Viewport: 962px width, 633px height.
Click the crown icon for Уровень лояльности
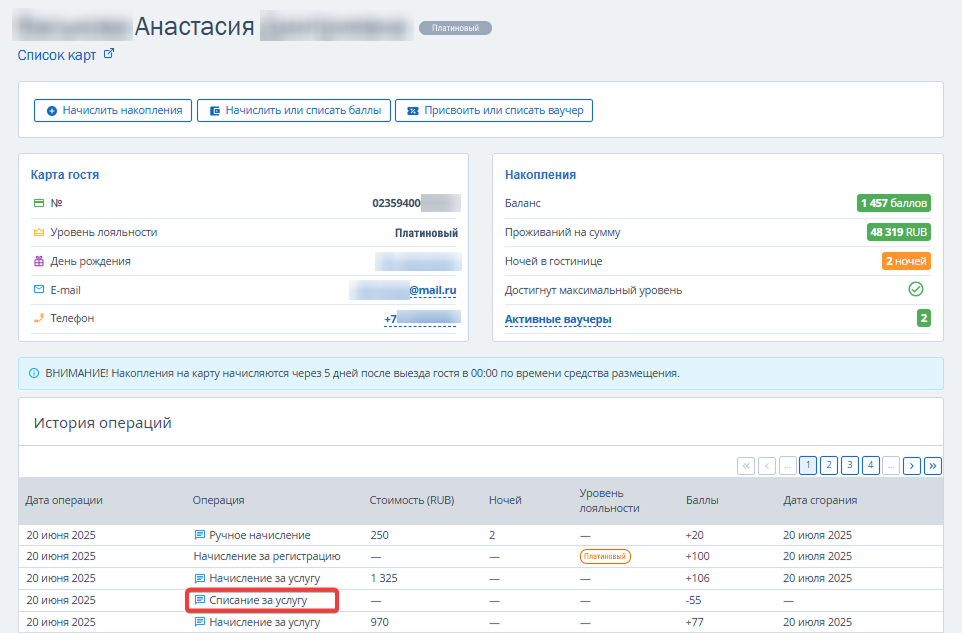(x=39, y=232)
